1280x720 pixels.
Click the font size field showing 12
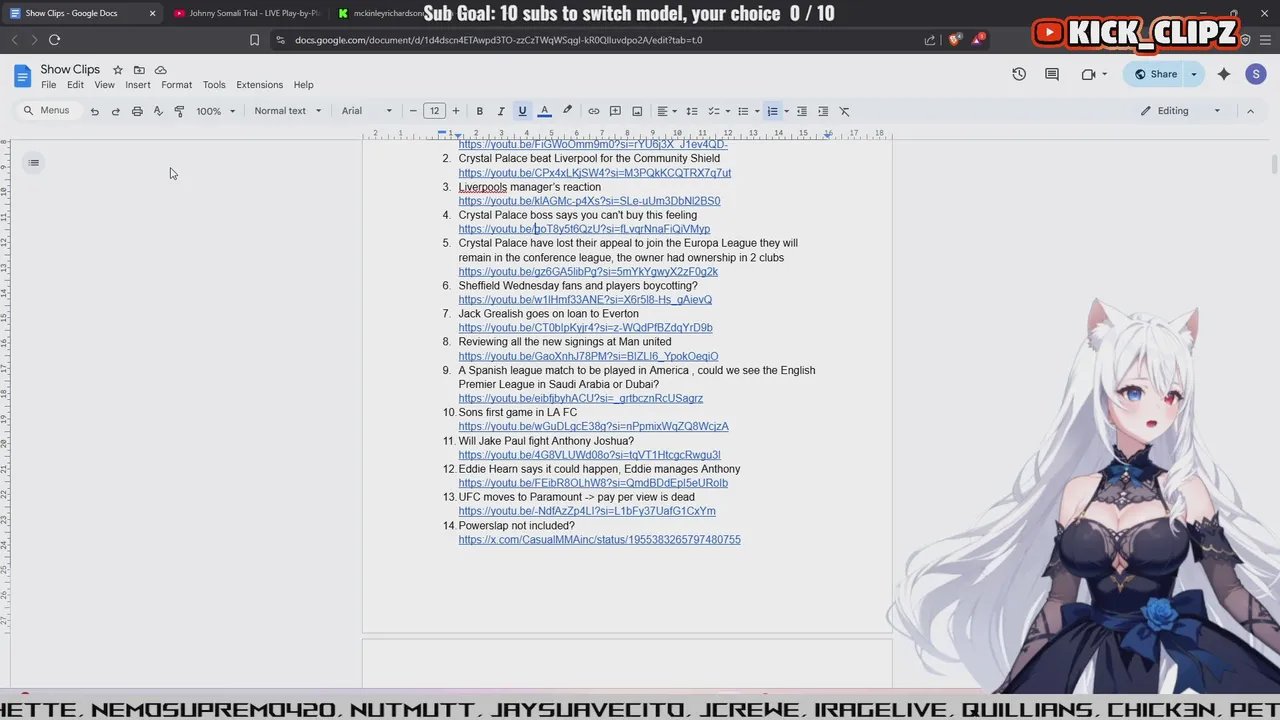click(x=434, y=111)
